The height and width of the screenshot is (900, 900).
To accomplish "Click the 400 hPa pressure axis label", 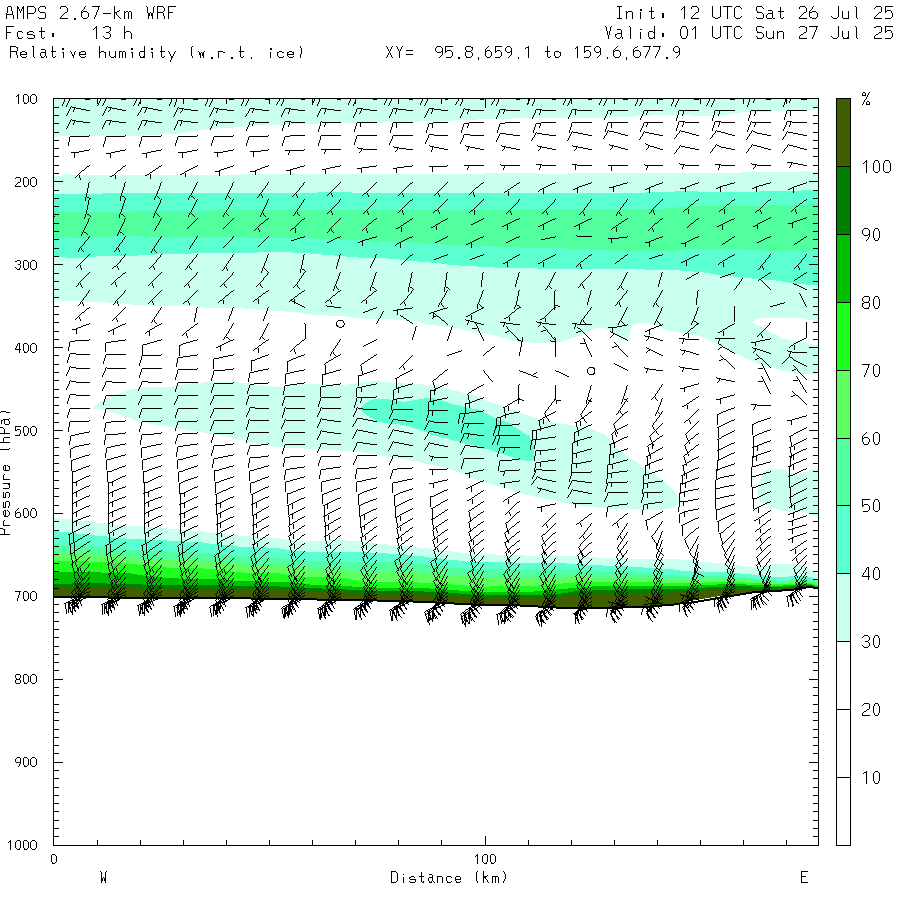I will (26, 348).
